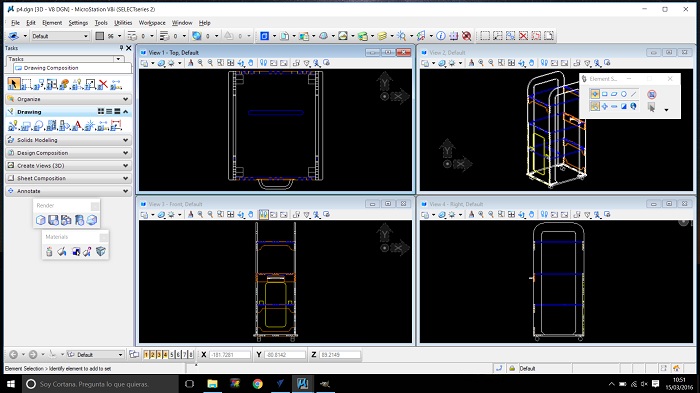The height and width of the screenshot is (393, 700).
Task: Select the Element Selection arrow tool in Tasks
Action: coord(13,84)
